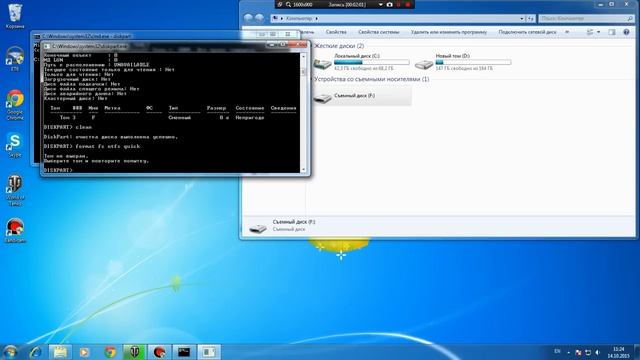The width and height of the screenshot is (640, 360).
Task: Toggle the preview pane button
Action: tap(611, 32)
